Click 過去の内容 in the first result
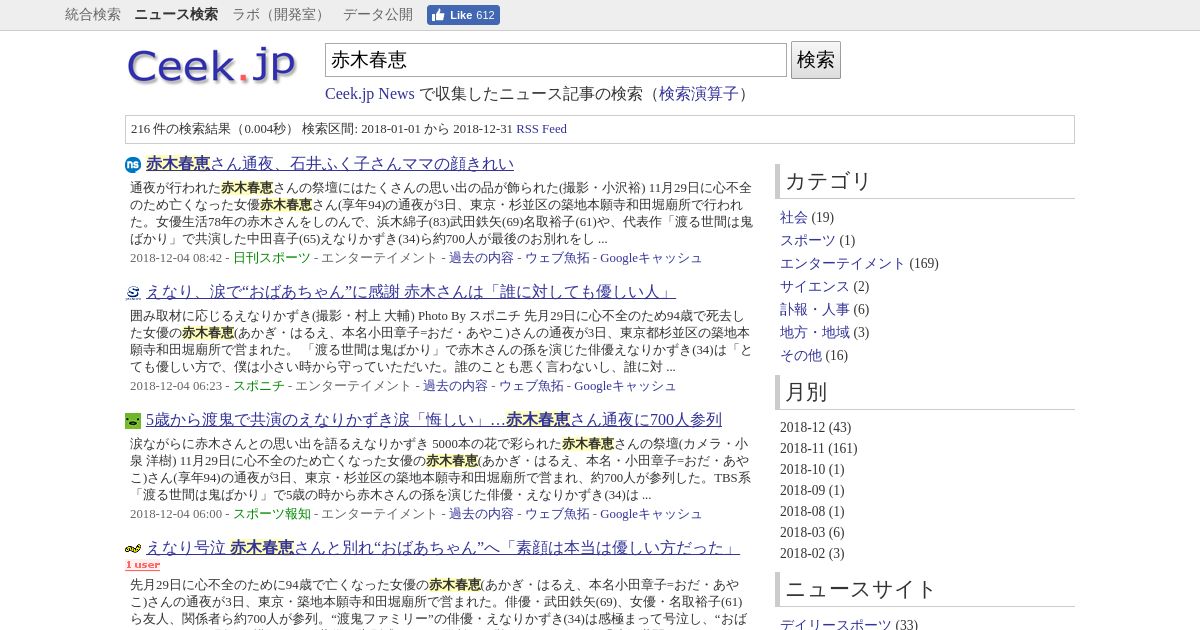 coord(481,258)
